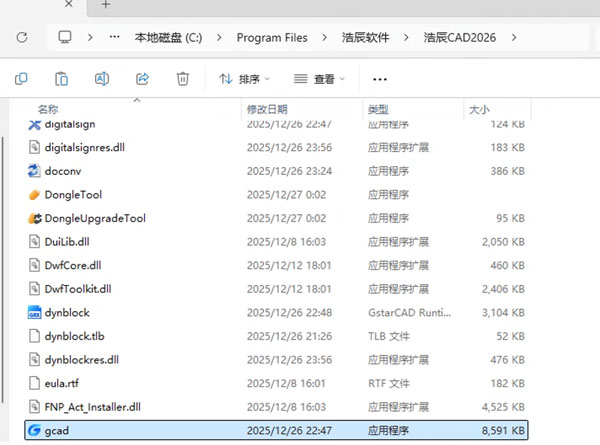600x445 pixels.
Task: Click the rename icon in toolbar
Action: point(102,79)
